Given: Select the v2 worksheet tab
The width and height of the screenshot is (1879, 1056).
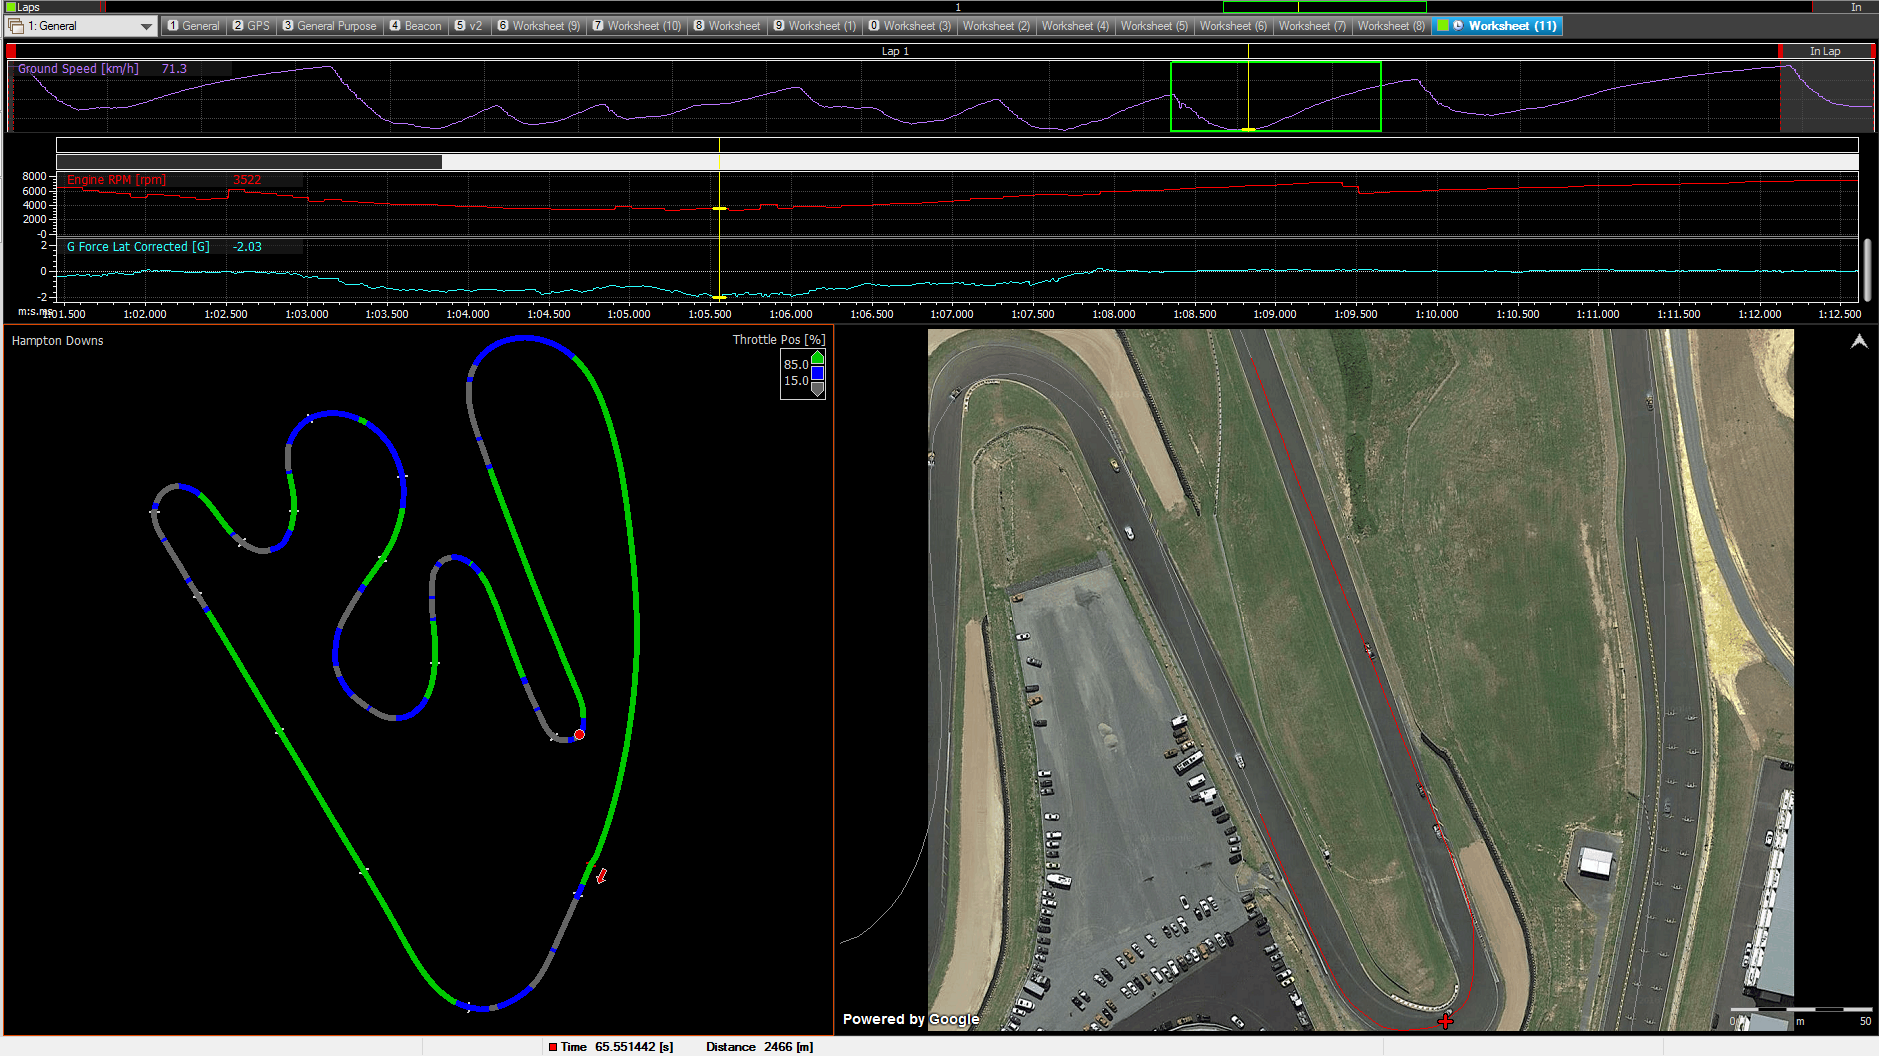Looking at the screenshot, I should tap(468, 26).
